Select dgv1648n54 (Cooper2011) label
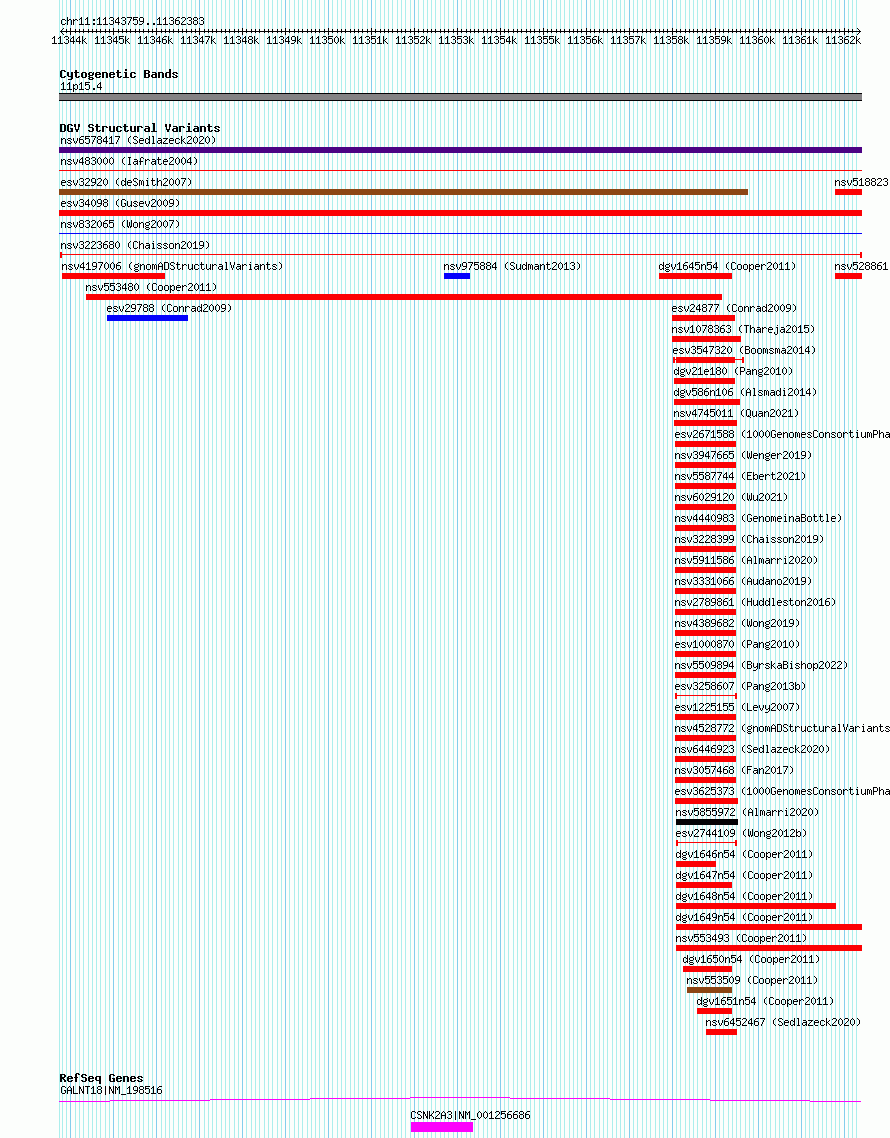Screen dimensions: 890x1138 (x=744, y=898)
